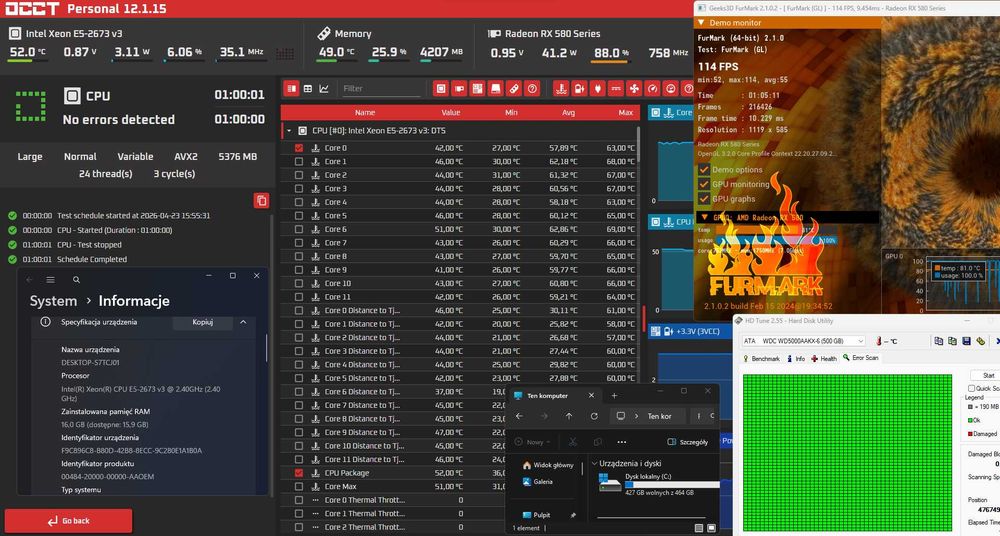Open the Nowy dropdown in Explorer

534,442
